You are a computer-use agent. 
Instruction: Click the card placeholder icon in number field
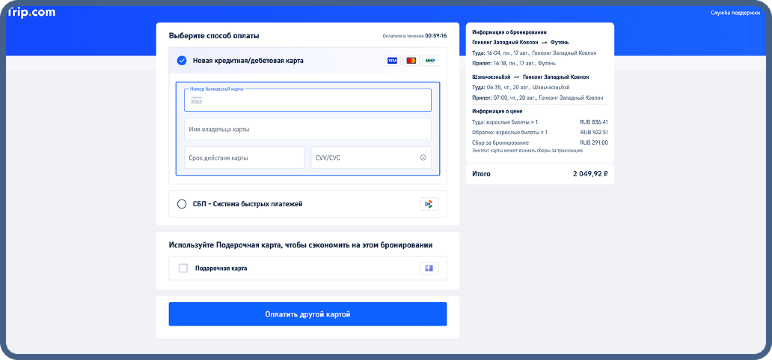point(196,100)
